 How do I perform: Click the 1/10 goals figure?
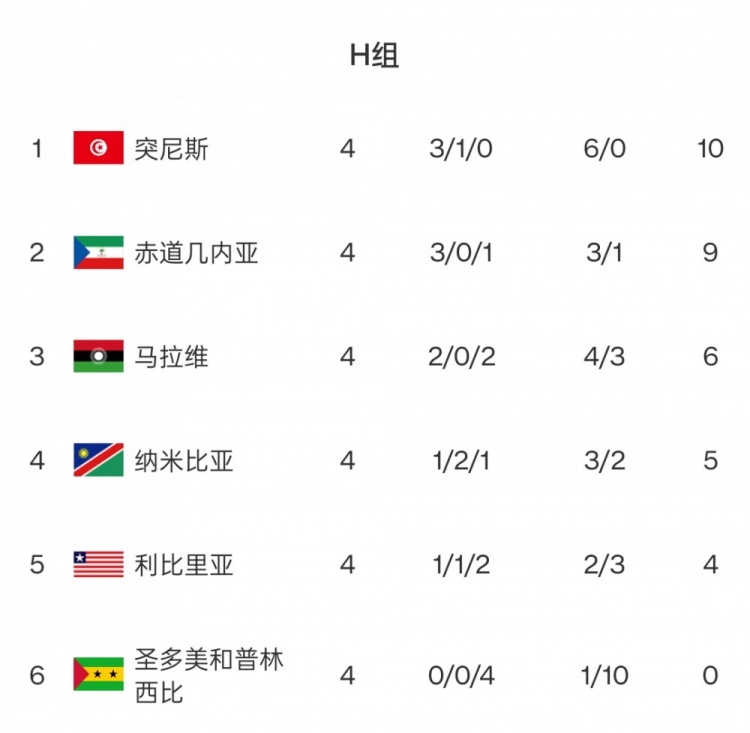point(604,676)
